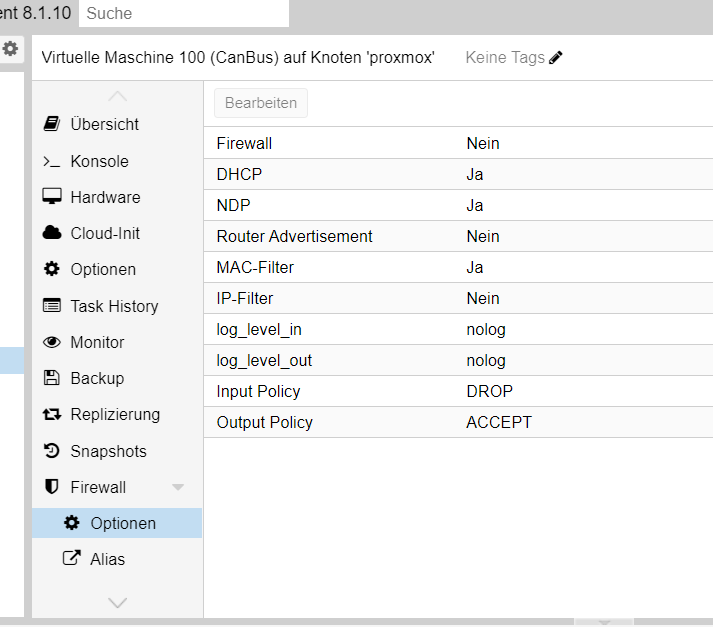Open the Konsole terminal icon
Image resolution: width=713 pixels, height=627 pixels.
tap(51, 161)
